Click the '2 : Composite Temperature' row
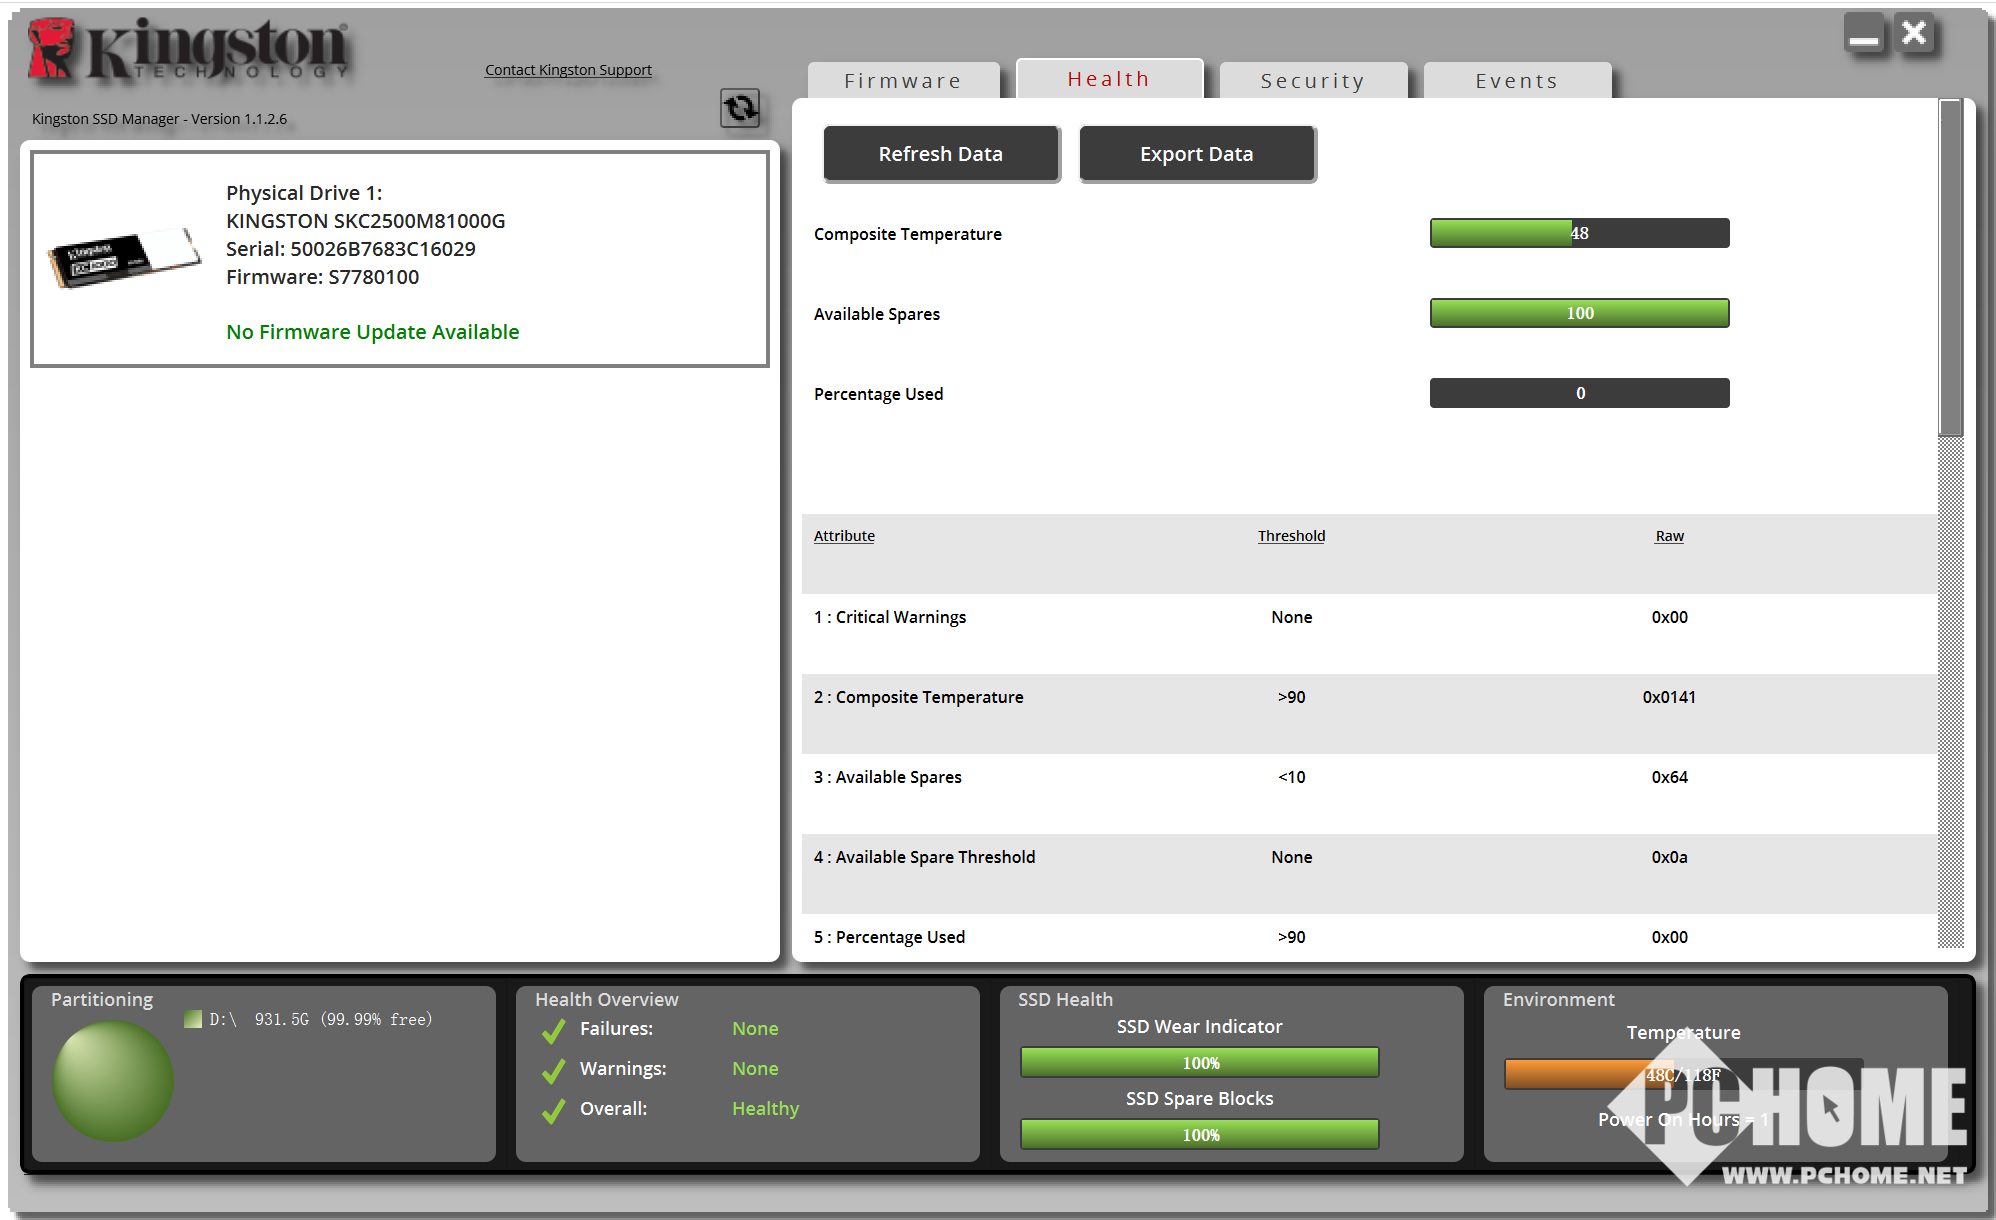1996x1220 pixels. (x=1369, y=713)
